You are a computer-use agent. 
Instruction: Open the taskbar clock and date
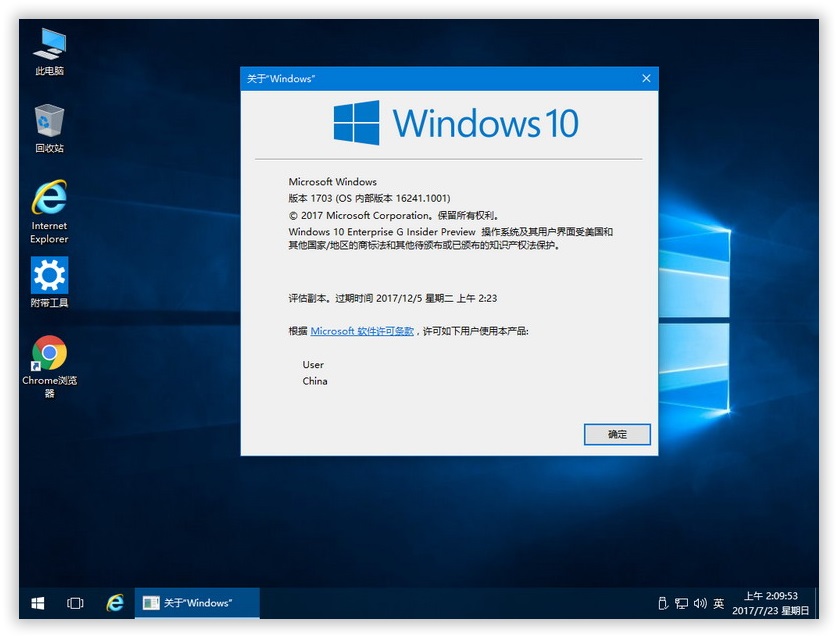(x=771, y=603)
